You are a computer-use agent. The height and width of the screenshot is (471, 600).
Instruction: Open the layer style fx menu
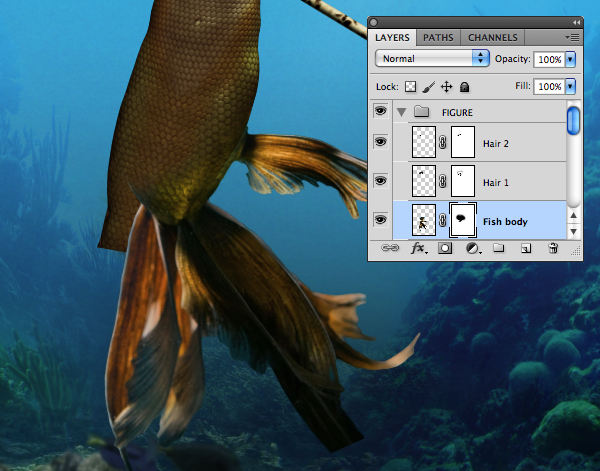pyautogui.click(x=419, y=248)
